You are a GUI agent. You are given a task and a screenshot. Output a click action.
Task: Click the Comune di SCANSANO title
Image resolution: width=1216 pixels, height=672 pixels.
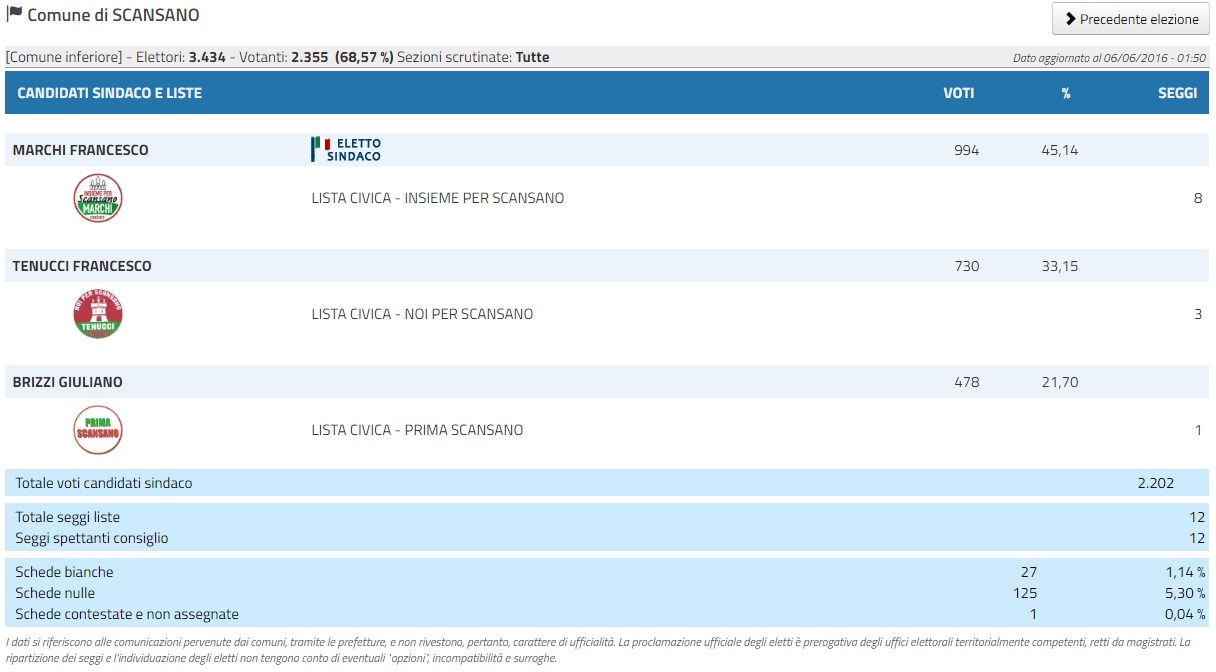pos(113,15)
